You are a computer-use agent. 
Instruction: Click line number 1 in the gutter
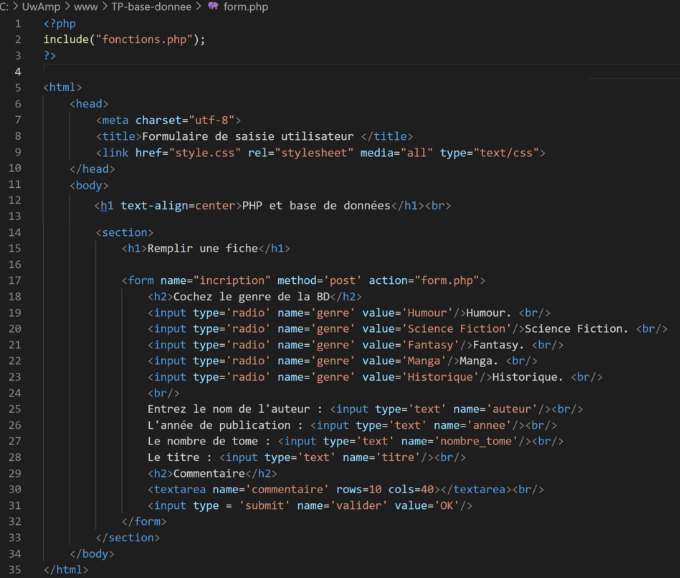pyautogui.click(x=18, y=23)
